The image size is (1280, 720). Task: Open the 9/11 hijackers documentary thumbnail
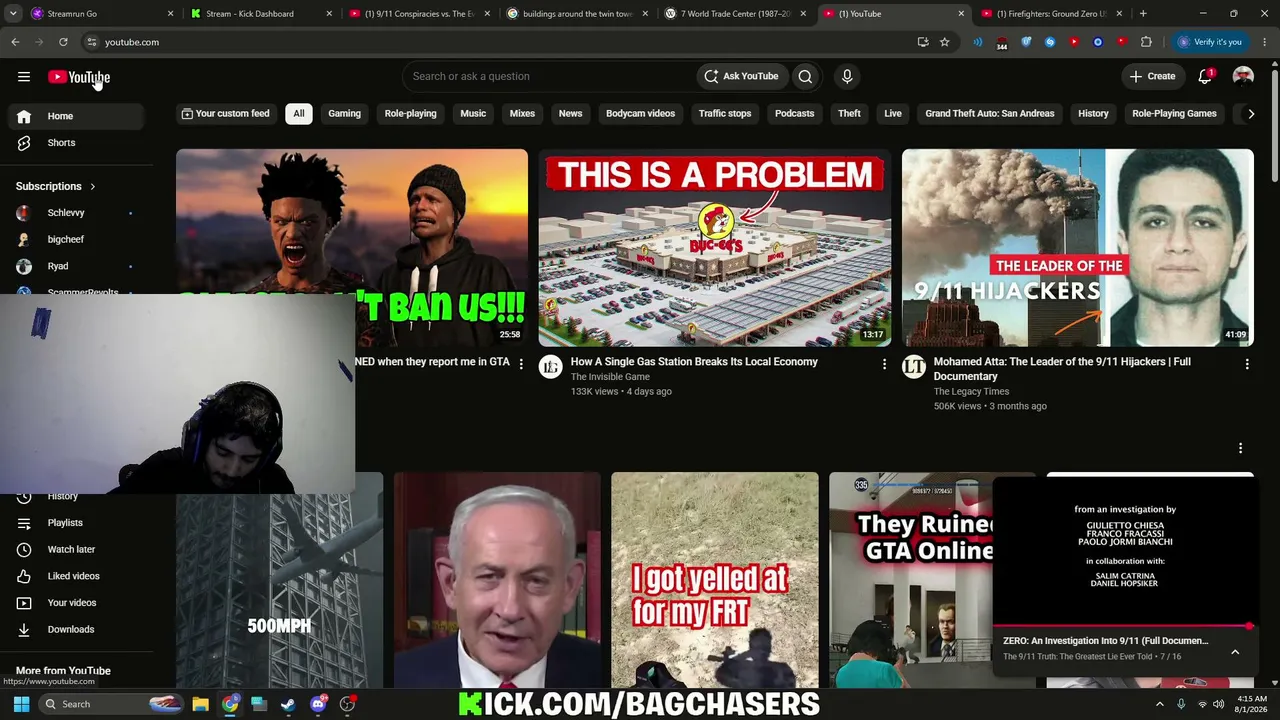click(x=1078, y=248)
